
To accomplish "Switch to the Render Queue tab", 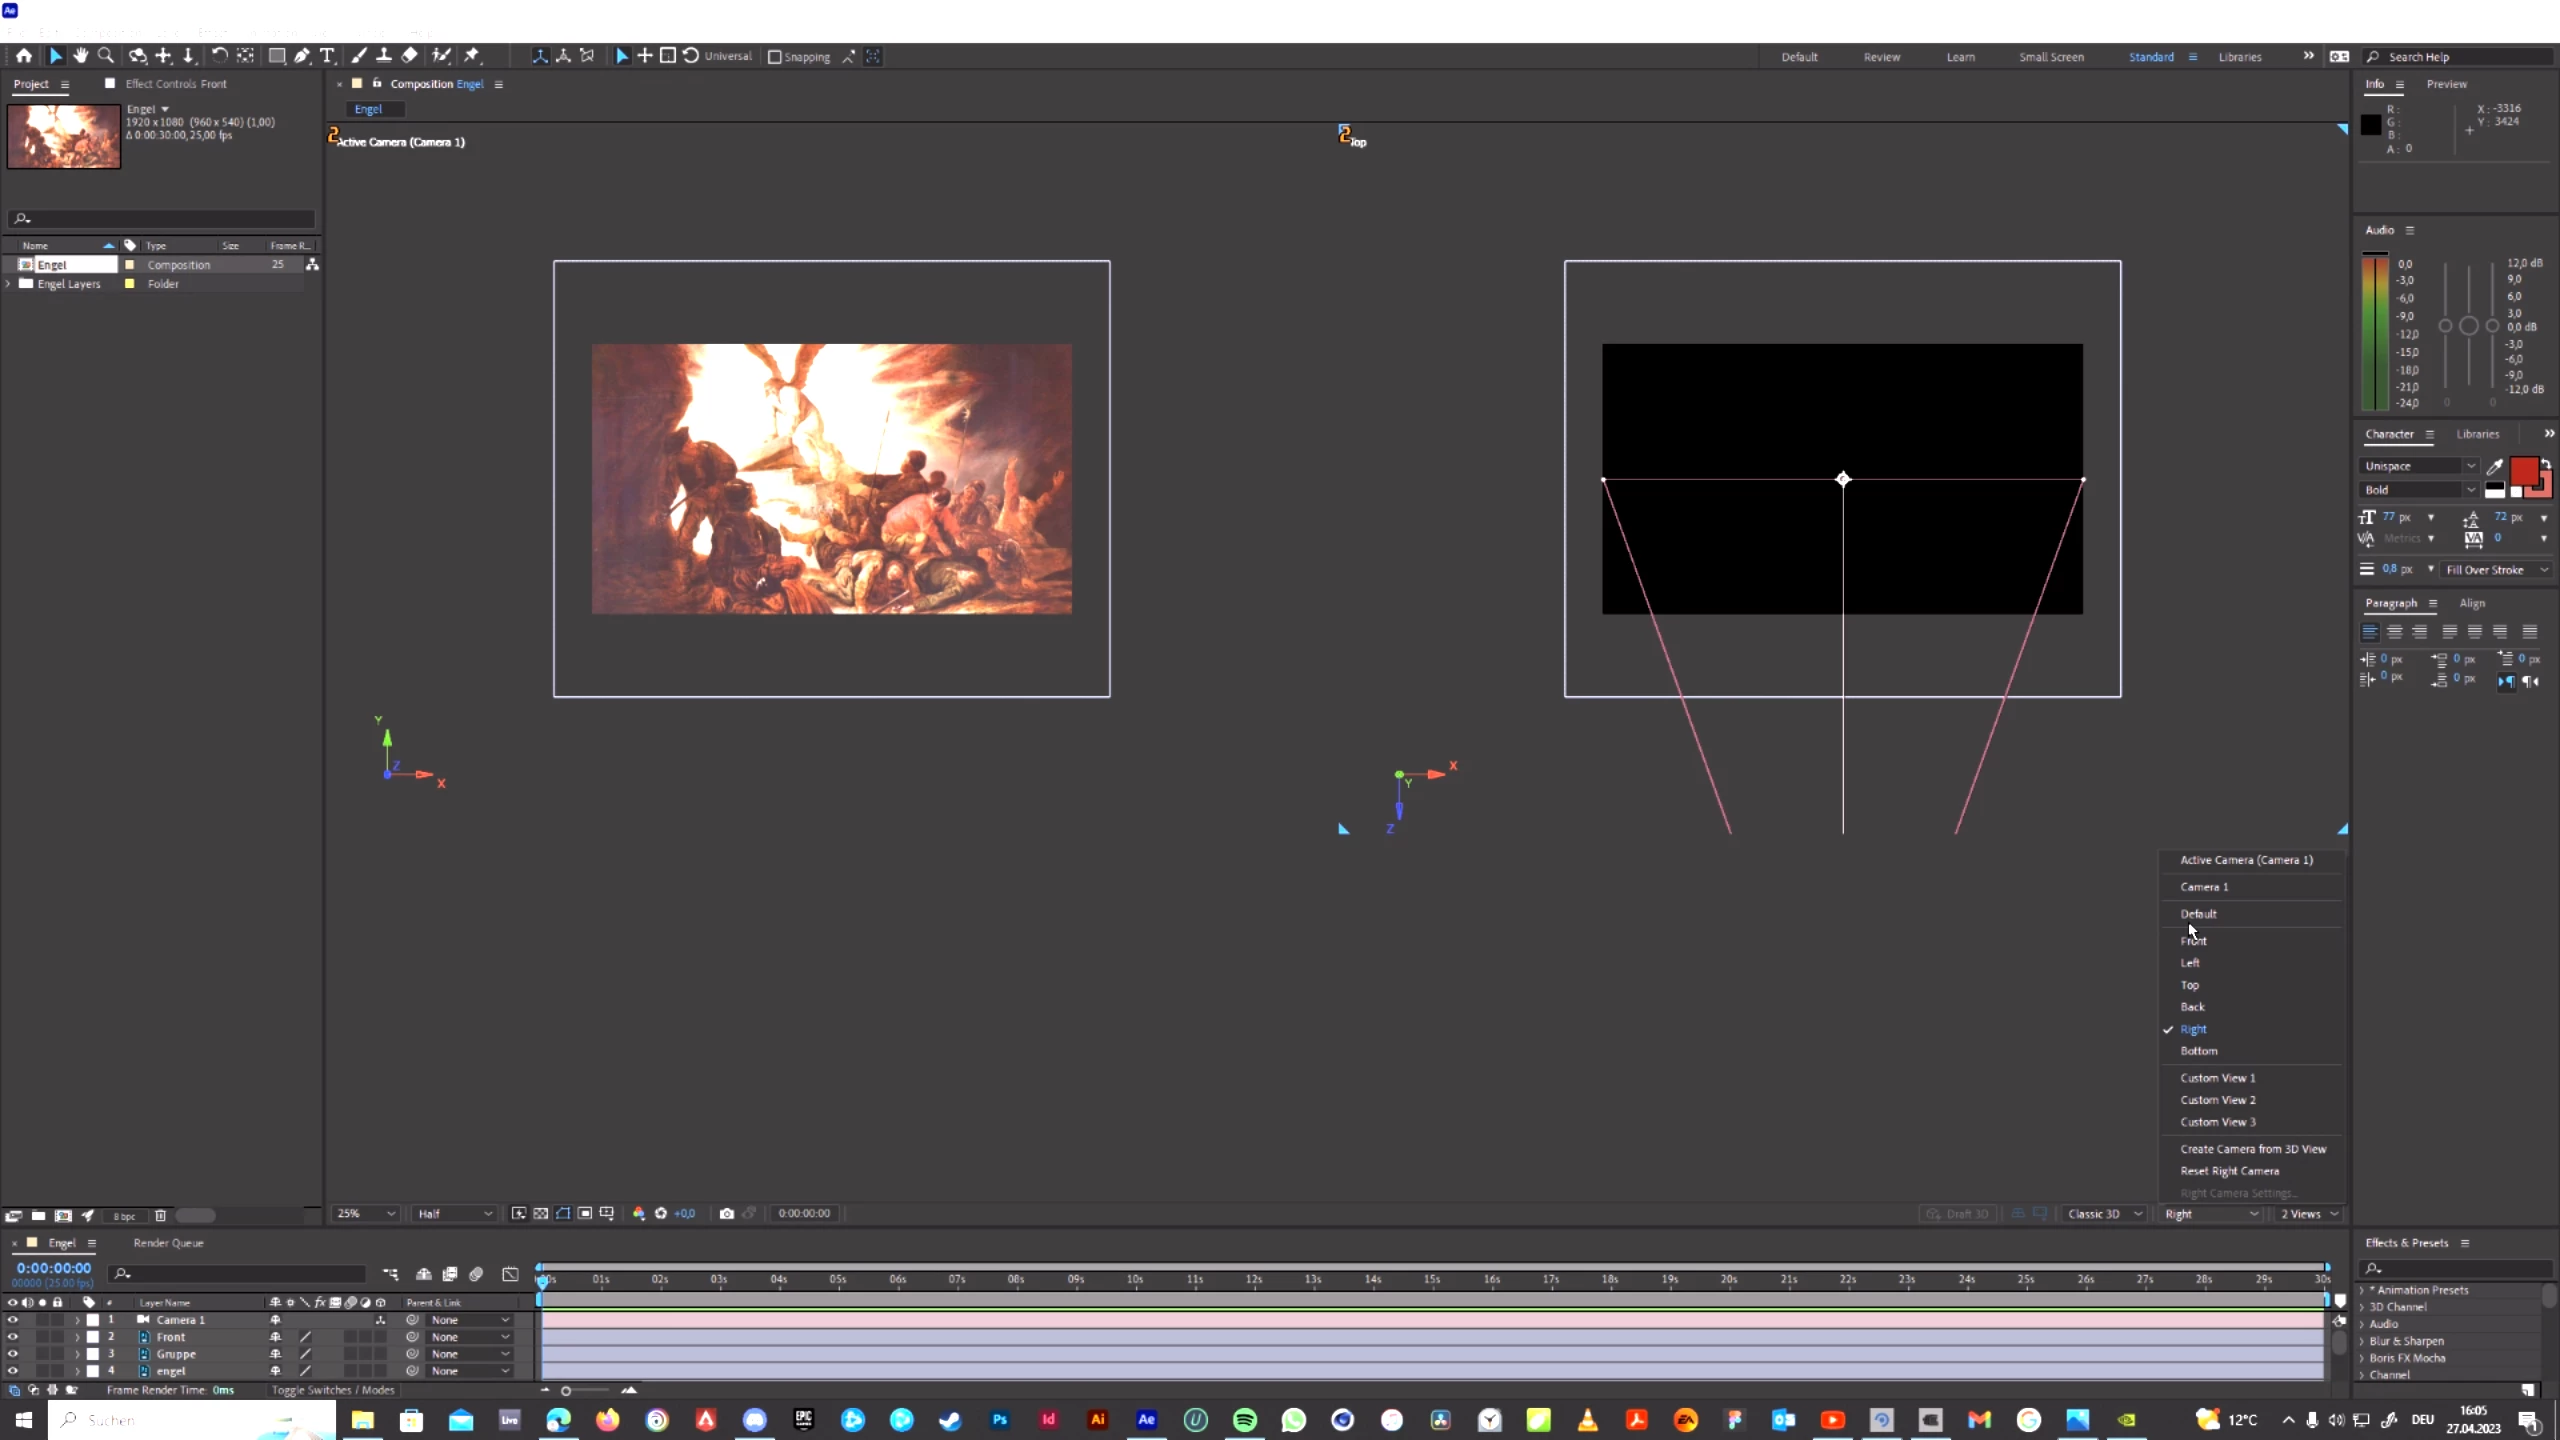I will pyautogui.click(x=168, y=1243).
